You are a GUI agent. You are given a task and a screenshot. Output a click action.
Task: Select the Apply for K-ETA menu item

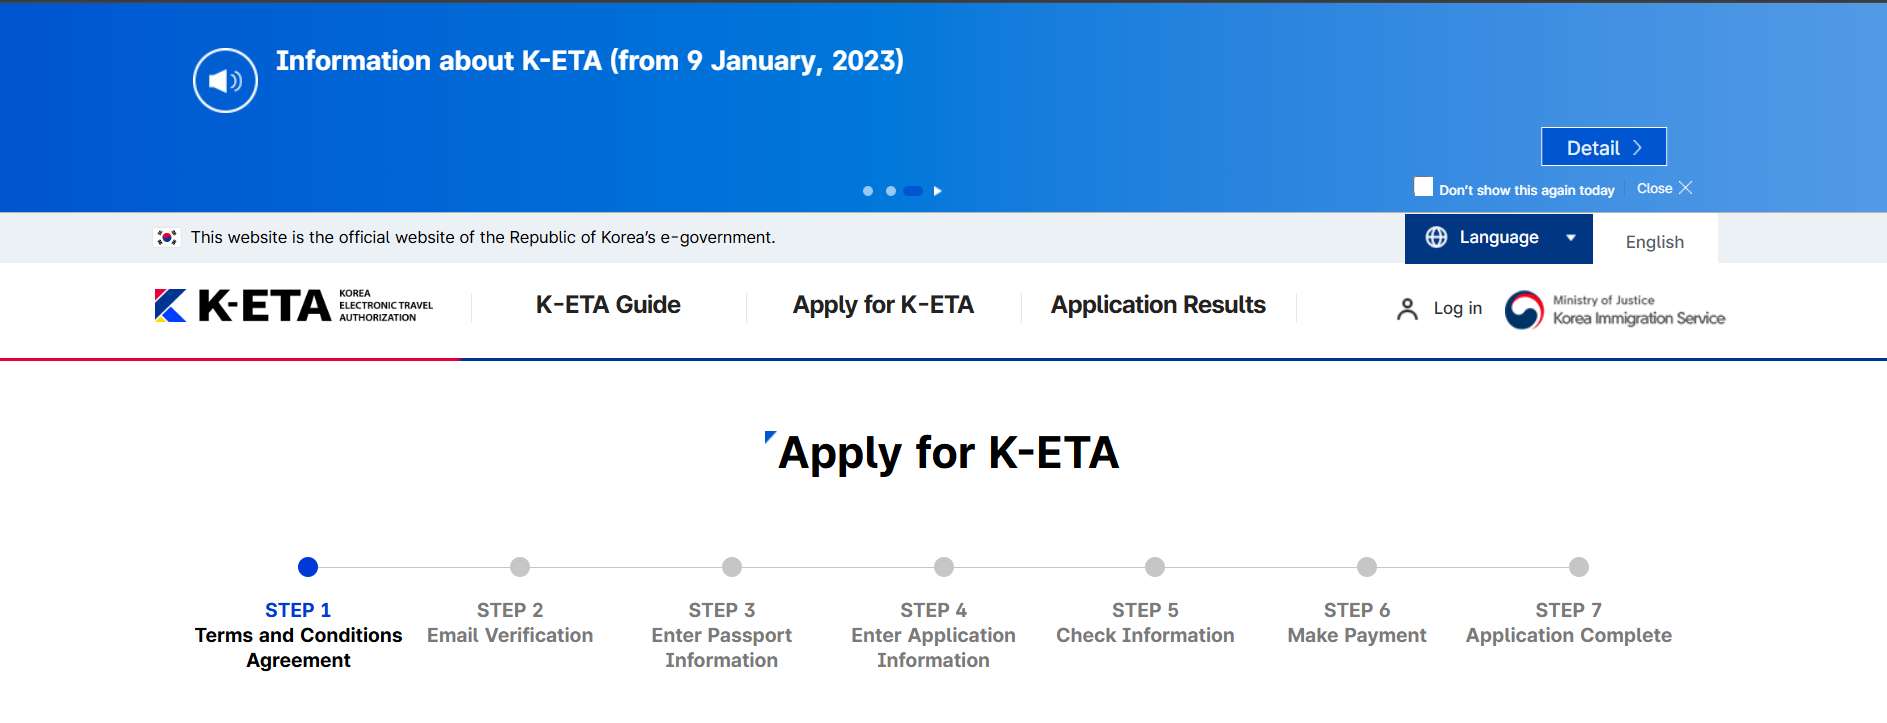click(884, 305)
